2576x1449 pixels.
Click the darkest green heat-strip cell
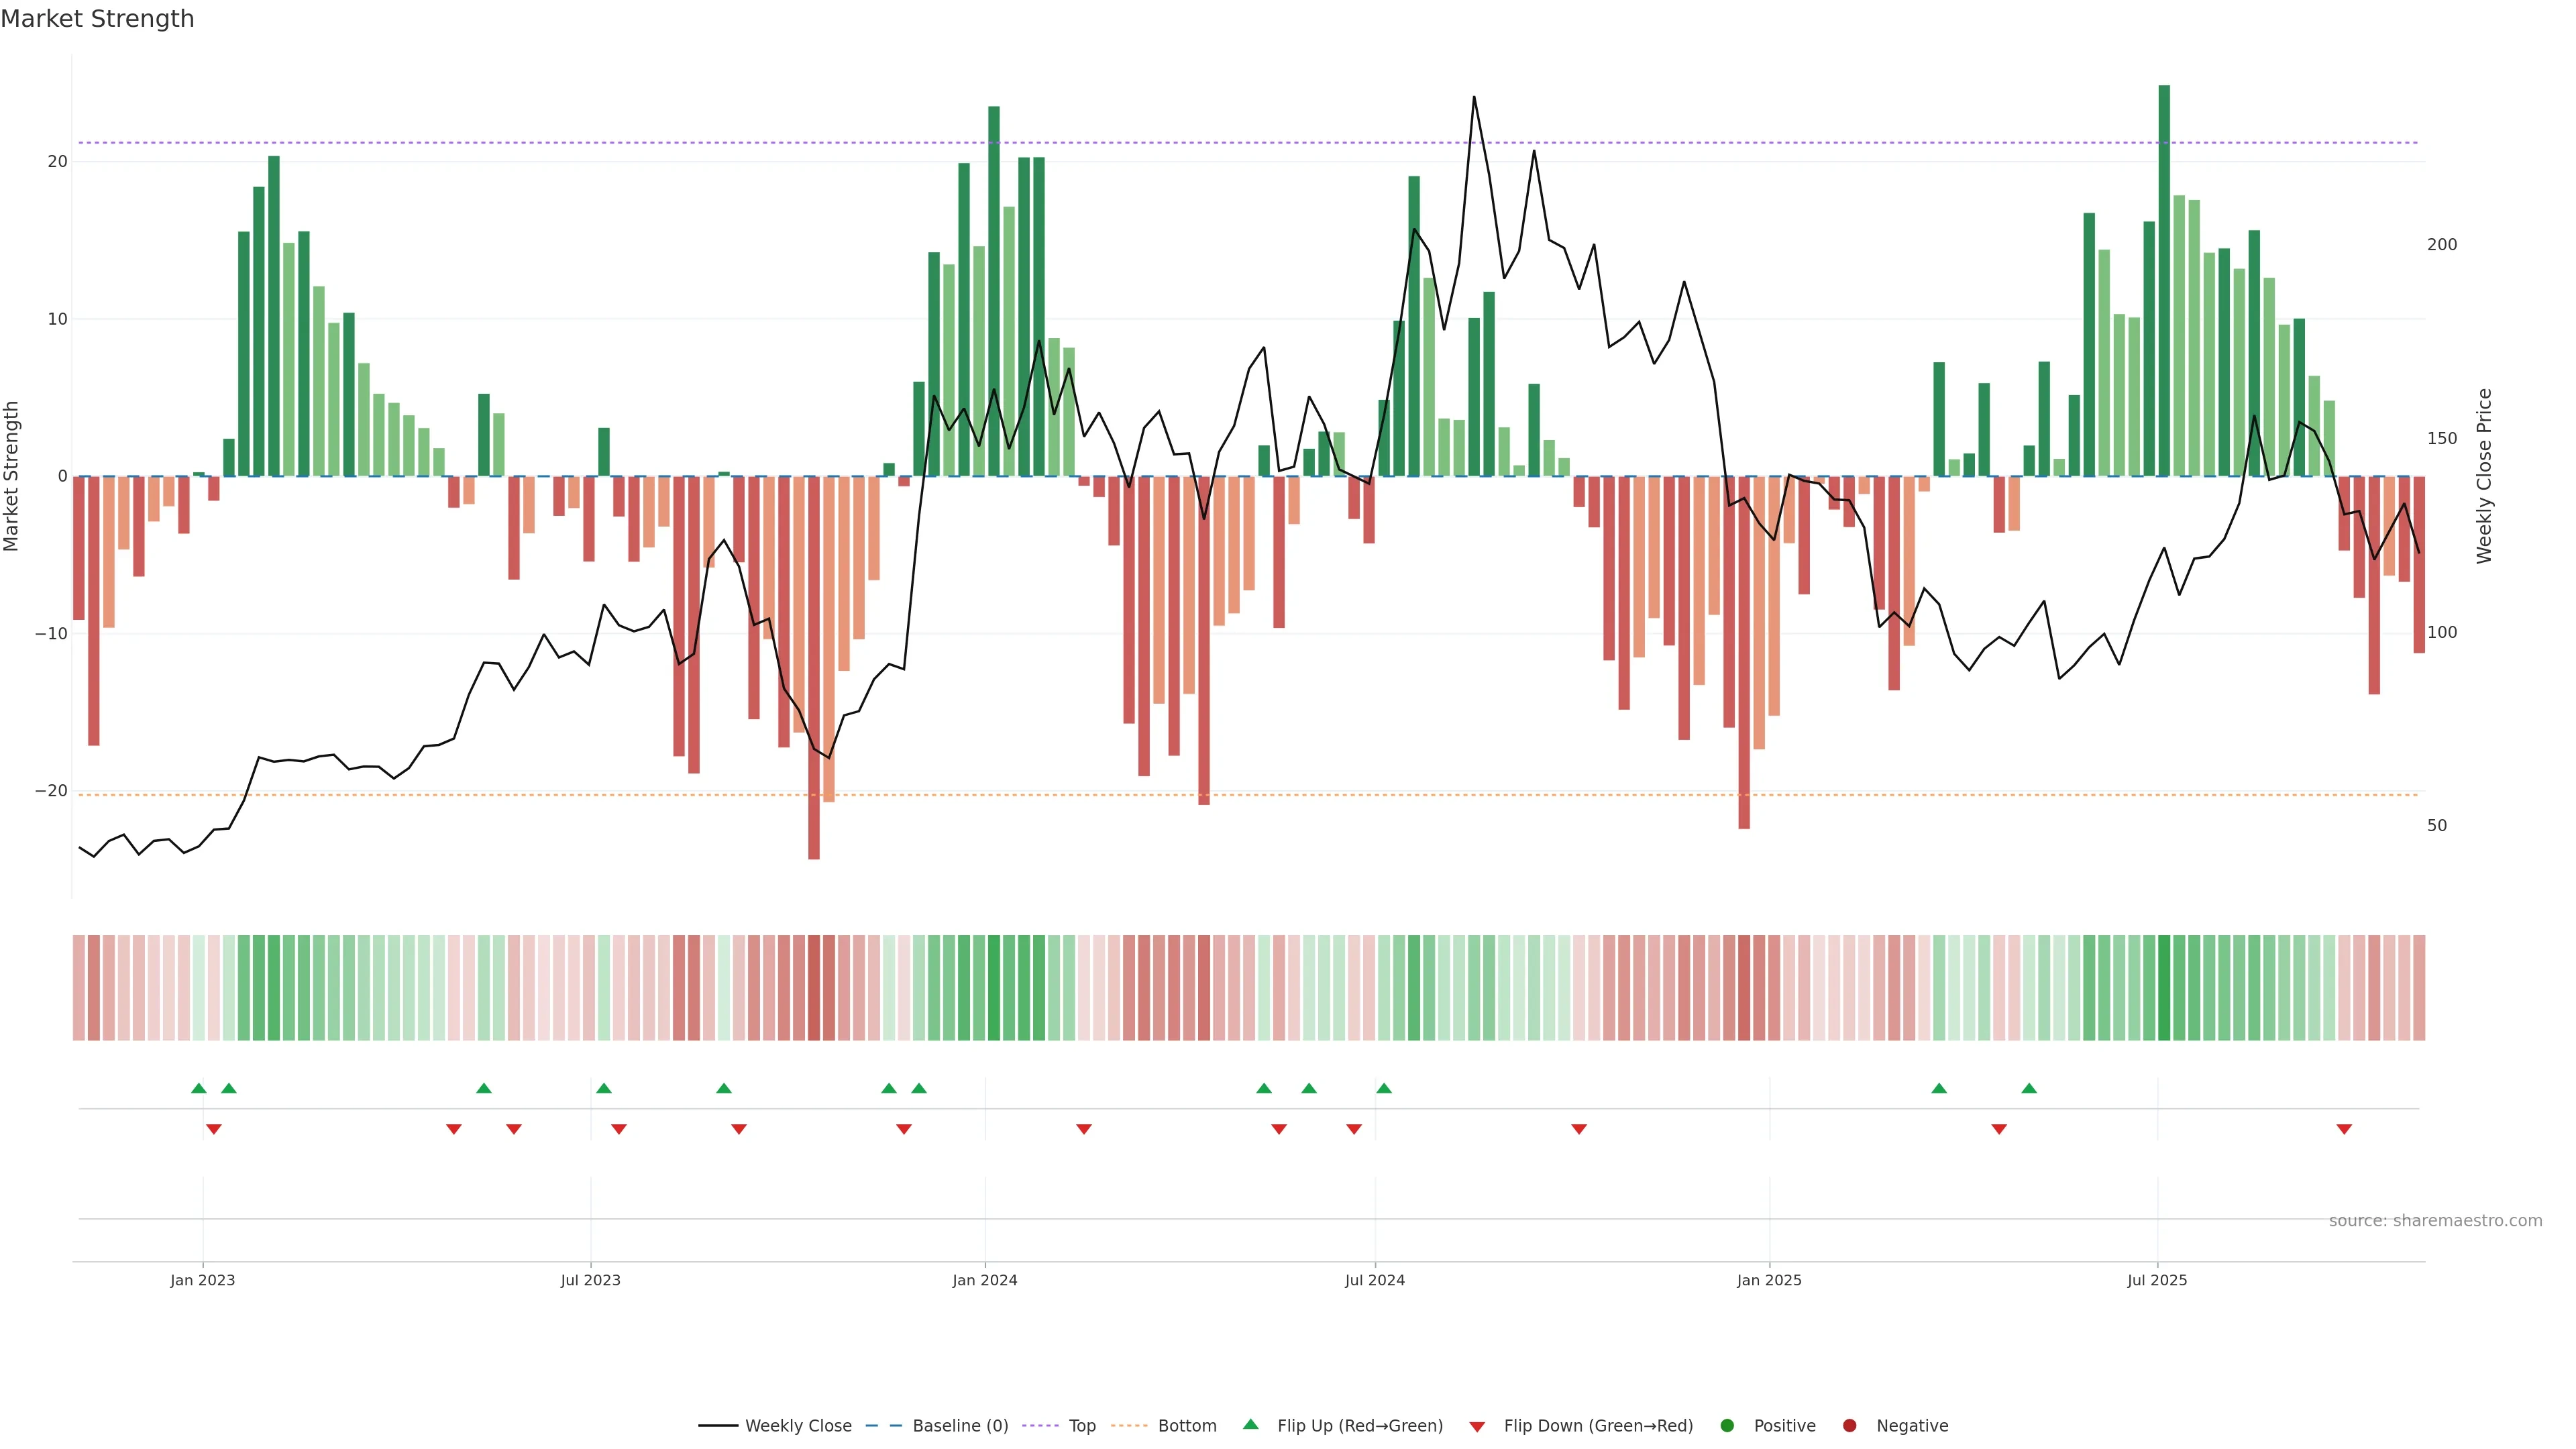point(2164,988)
